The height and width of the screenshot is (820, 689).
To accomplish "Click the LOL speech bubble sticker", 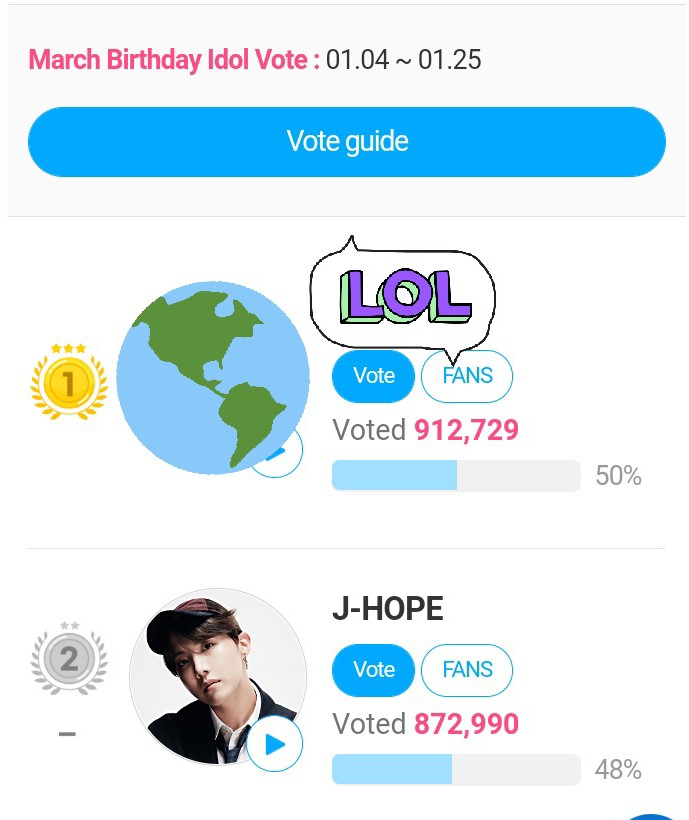I will [x=404, y=296].
